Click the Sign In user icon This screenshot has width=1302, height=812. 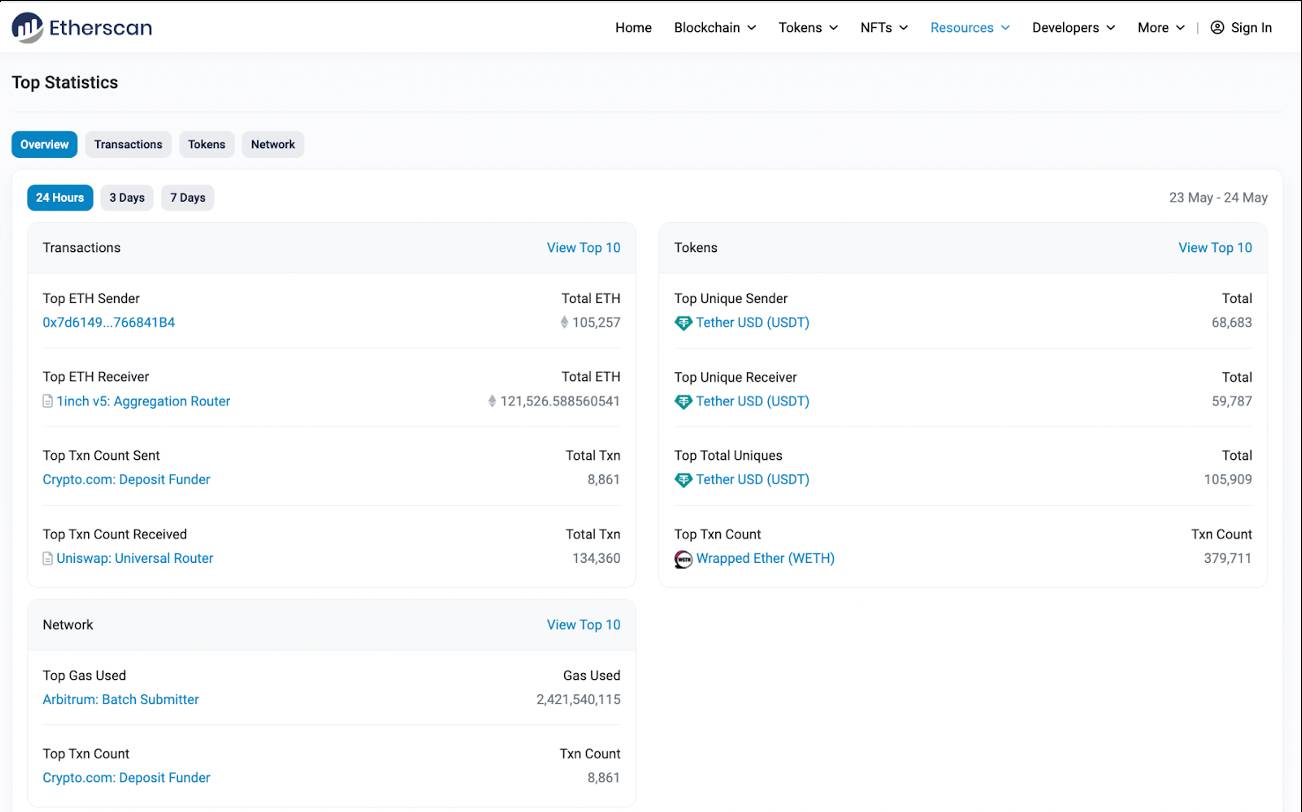click(1217, 28)
